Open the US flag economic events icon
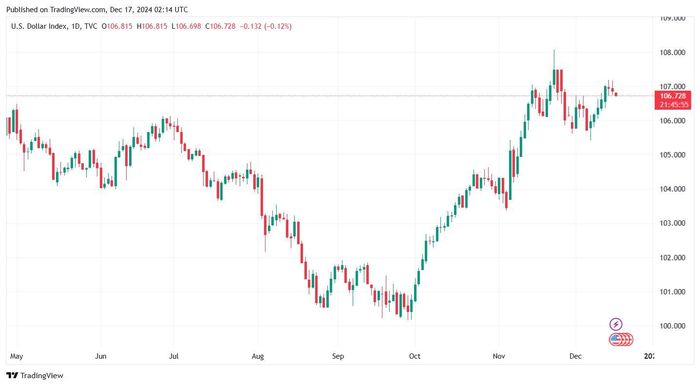Screen dimensions: 700x386 coord(621,340)
